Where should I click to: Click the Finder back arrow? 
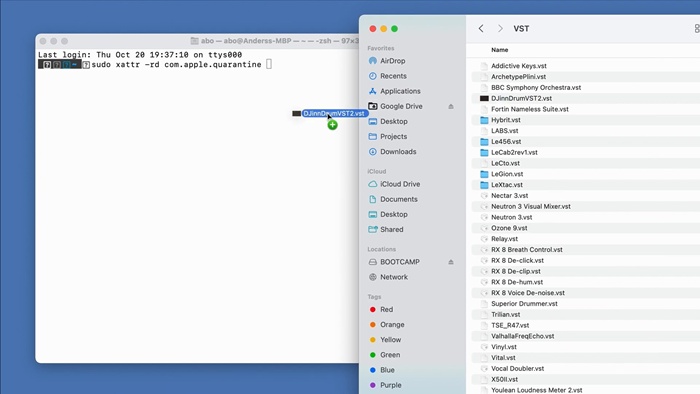tap(481, 29)
